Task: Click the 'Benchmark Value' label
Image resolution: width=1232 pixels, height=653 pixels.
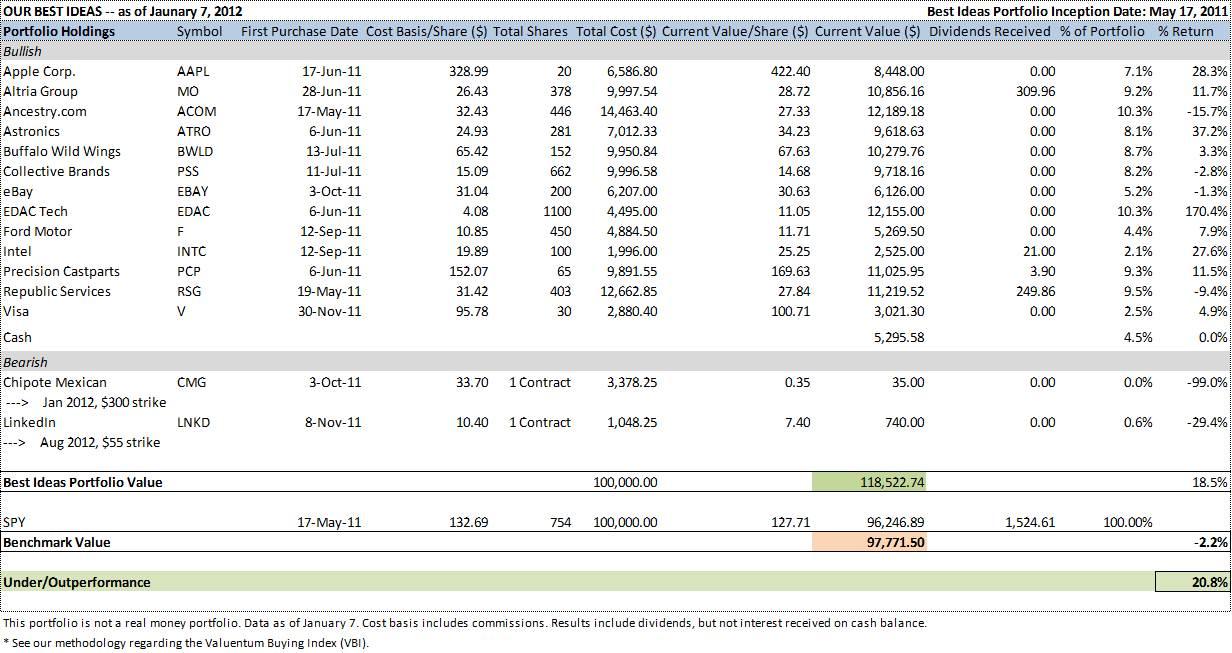Action: click(x=57, y=542)
